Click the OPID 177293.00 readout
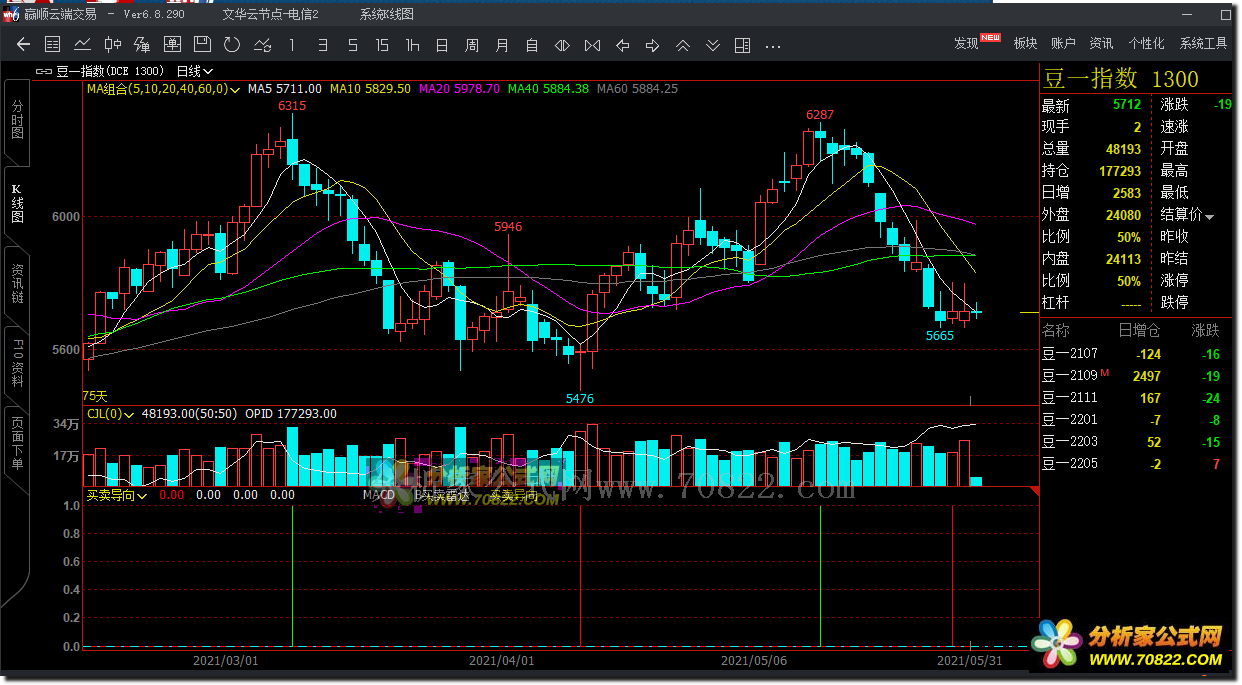The height and width of the screenshot is (685, 1242). 291,413
